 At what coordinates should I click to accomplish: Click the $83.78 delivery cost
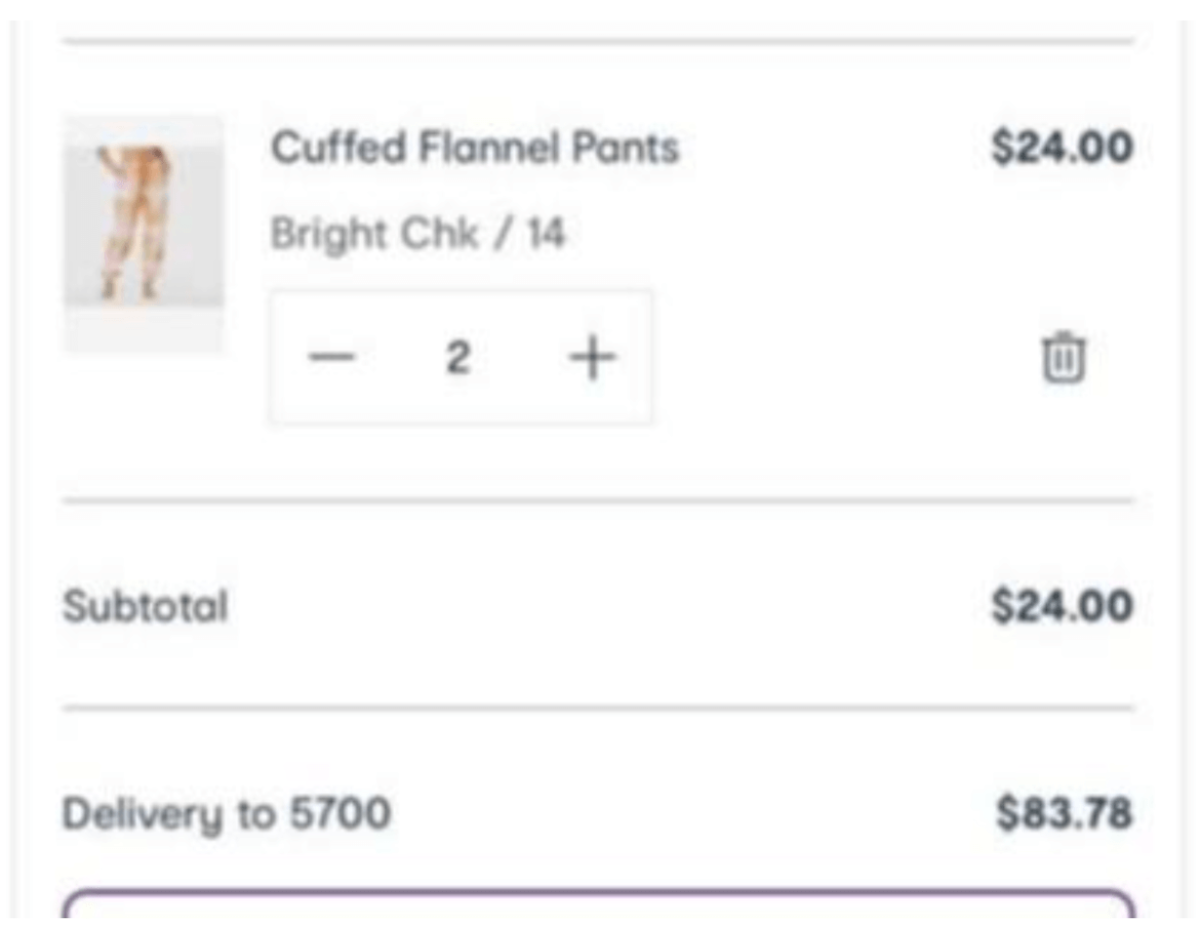pyautogui.click(x=1064, y=814)
